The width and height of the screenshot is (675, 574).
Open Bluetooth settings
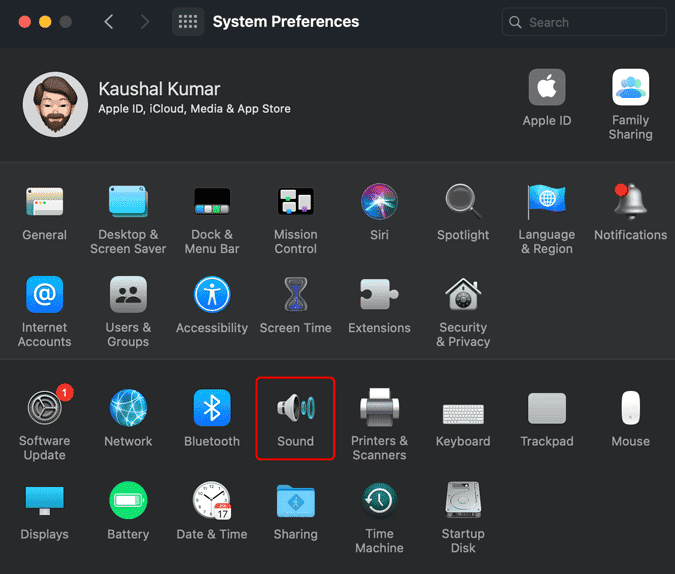[x=212, y=418]
